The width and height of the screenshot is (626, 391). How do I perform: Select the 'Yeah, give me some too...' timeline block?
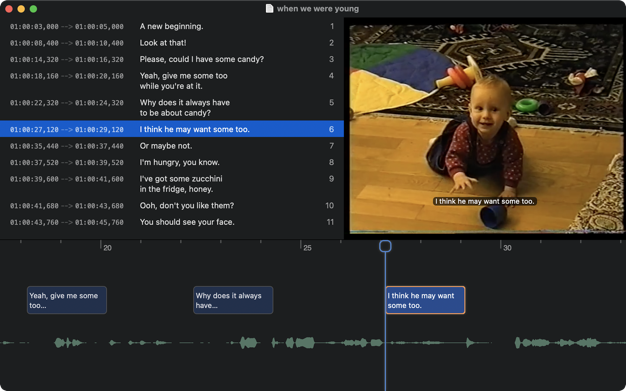pyautogui.click(x=67, y=300)
